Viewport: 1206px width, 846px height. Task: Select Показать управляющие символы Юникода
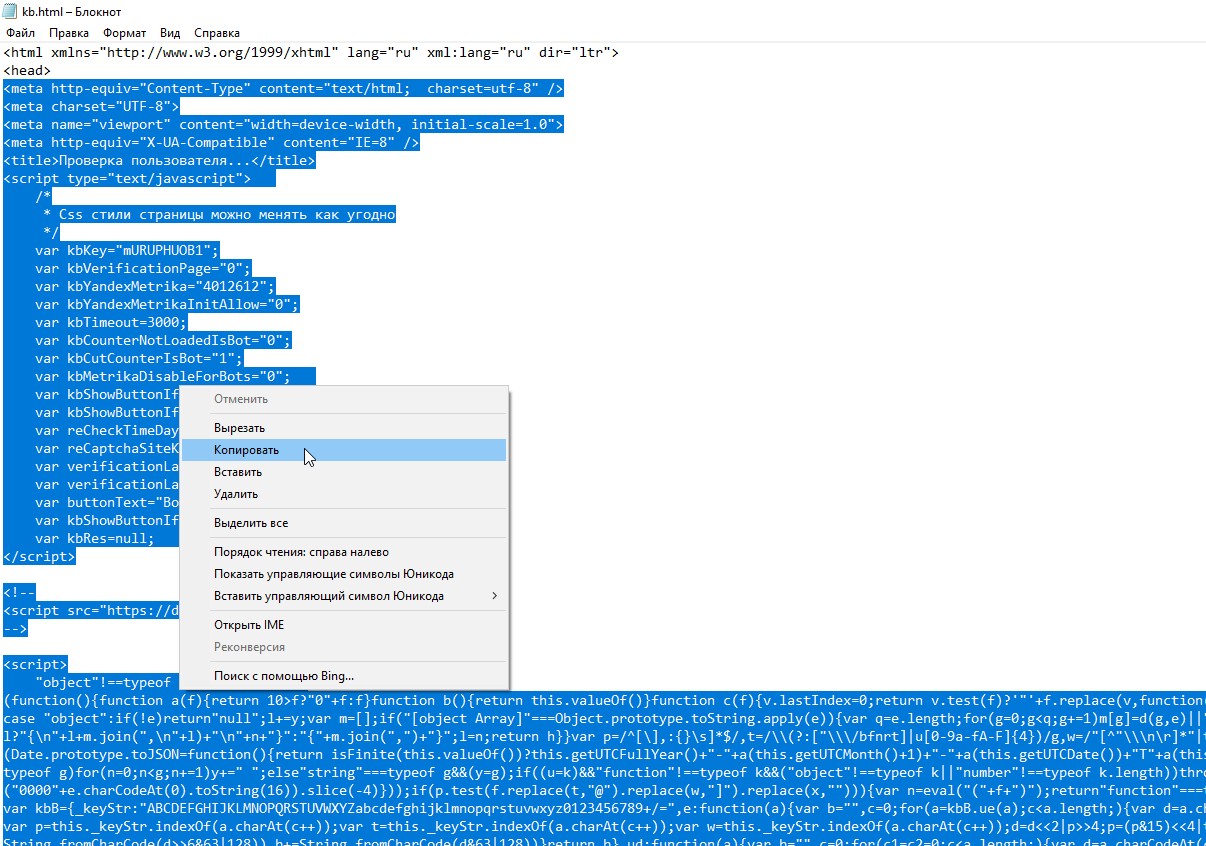click(x=344, y=574)
